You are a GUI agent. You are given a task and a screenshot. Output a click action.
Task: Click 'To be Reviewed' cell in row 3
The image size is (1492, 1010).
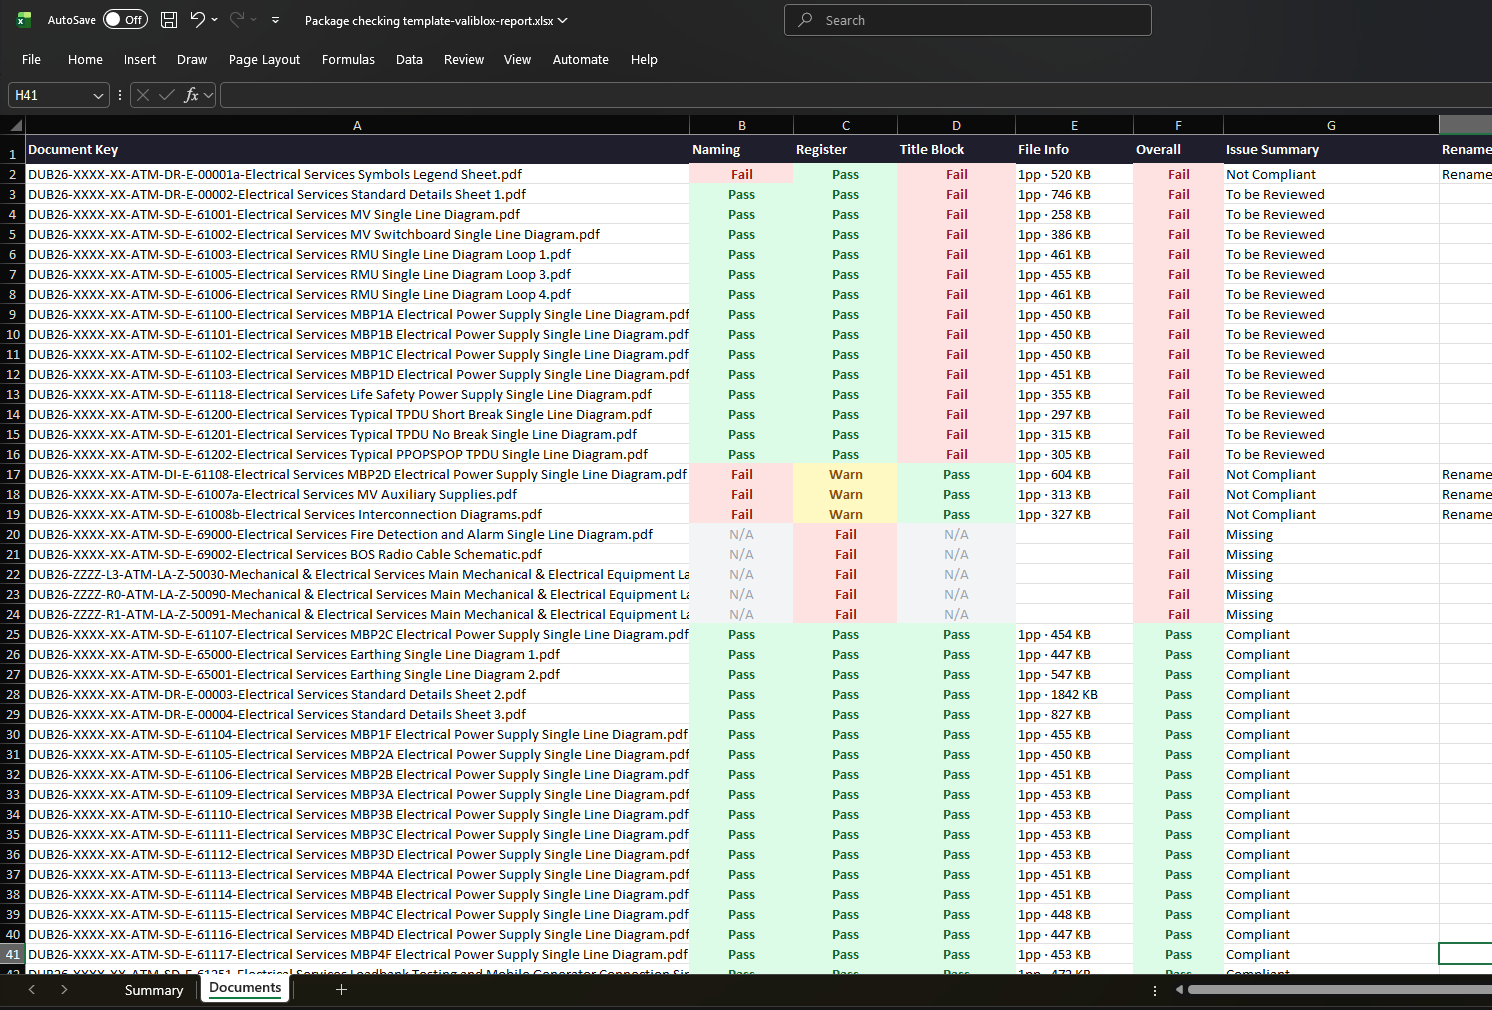(x=1331, y=195)
